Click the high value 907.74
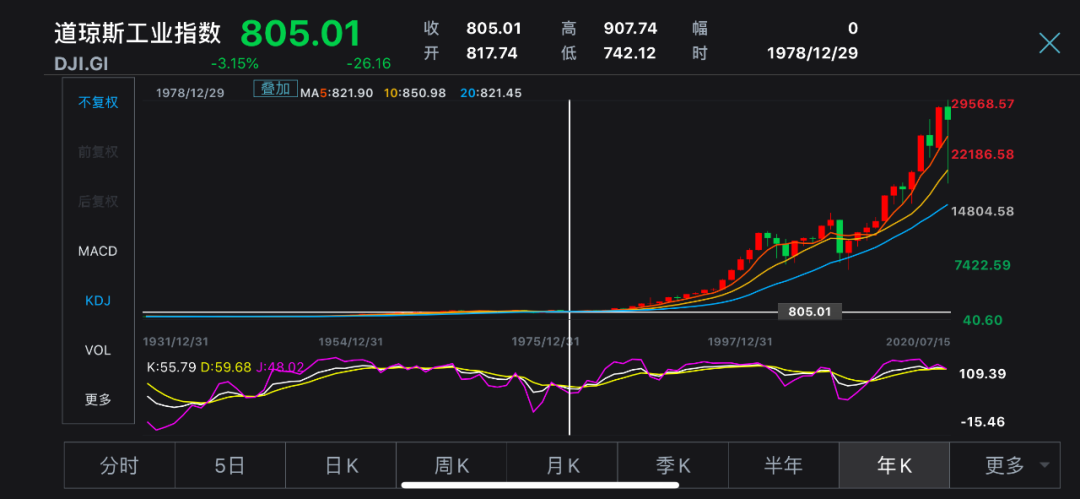1080x499 pixels. [630, 28]
